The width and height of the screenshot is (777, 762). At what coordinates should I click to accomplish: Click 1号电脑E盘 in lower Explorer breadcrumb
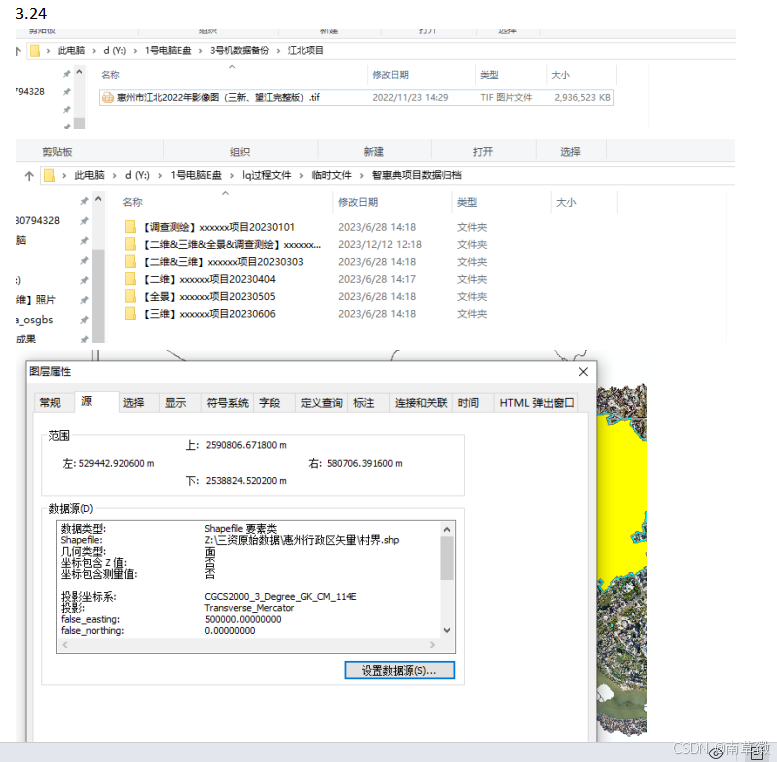pyautogui.click(x=196, y=175)
